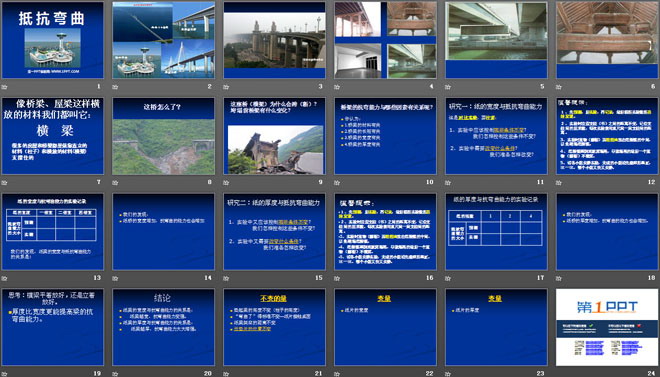660x377 pixels.
Task: Play animation using star under slide 22
Action: tap(337, 374)
